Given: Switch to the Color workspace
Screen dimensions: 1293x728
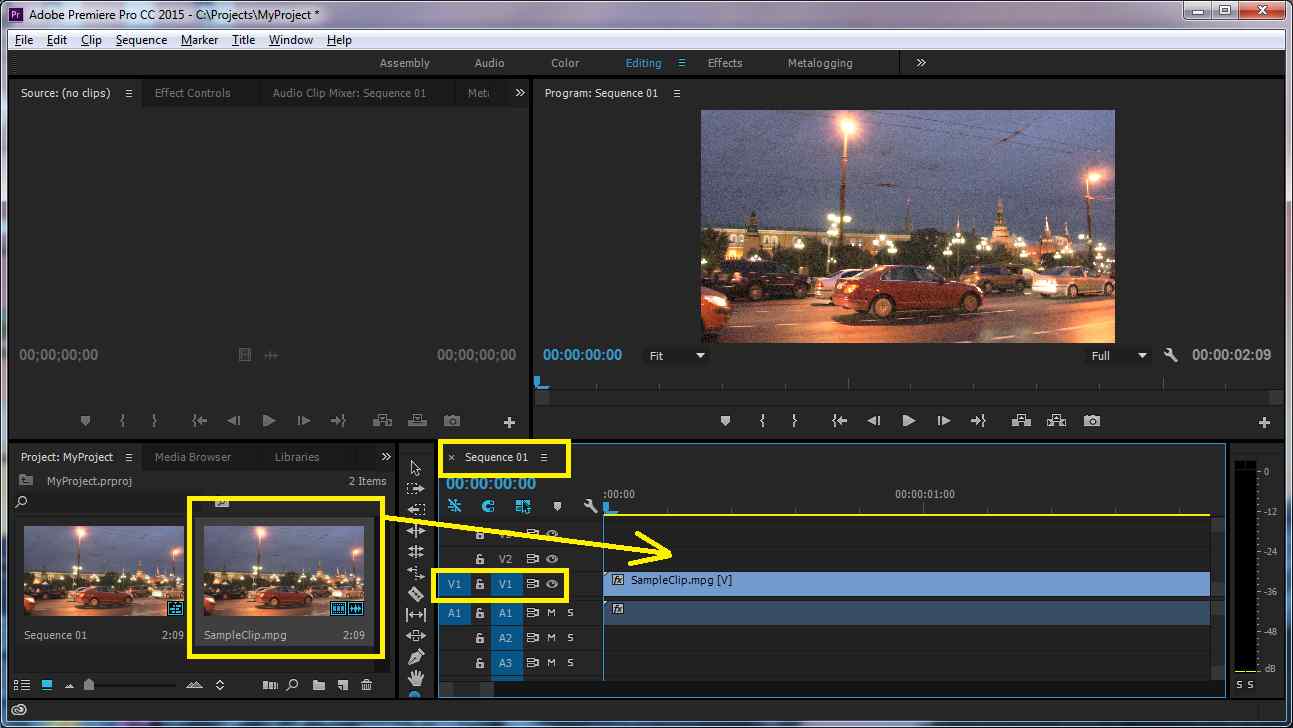Looking at the screenshot, I should 565,63.
